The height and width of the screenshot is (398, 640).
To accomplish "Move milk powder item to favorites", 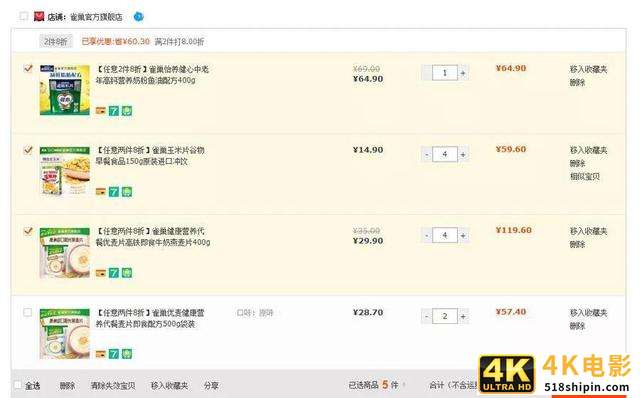I will (x=589, y=69).
